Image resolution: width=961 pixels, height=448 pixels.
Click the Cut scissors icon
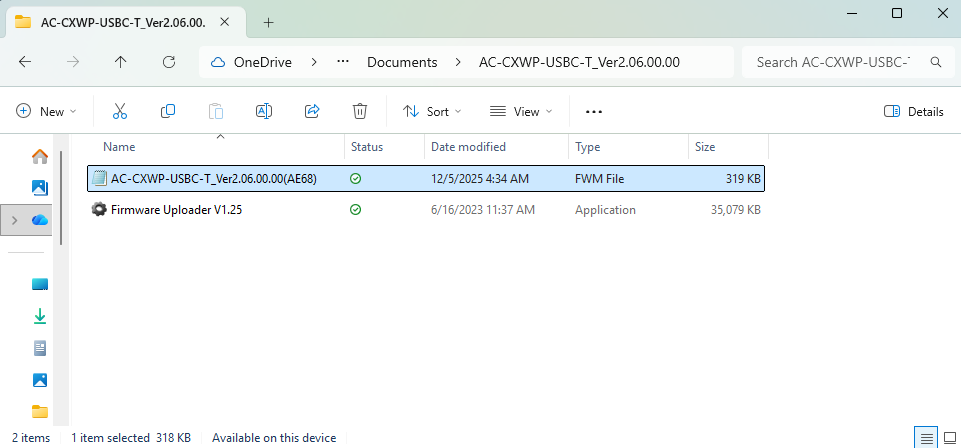coord(120,111)
